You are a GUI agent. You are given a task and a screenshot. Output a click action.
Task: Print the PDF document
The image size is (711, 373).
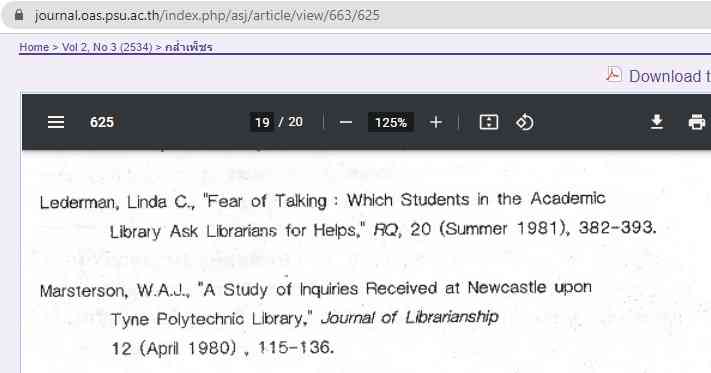click(696, 122)
